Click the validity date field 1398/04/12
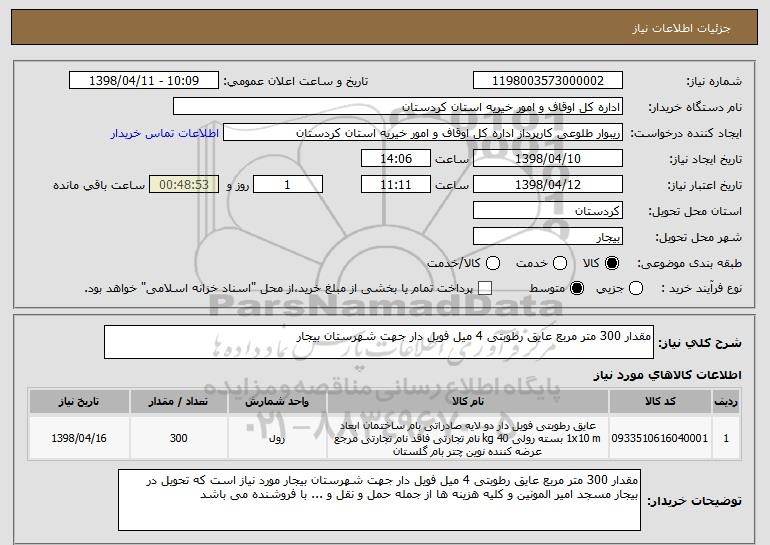Screen dimensions: 770x545 (x=548, y=185)
